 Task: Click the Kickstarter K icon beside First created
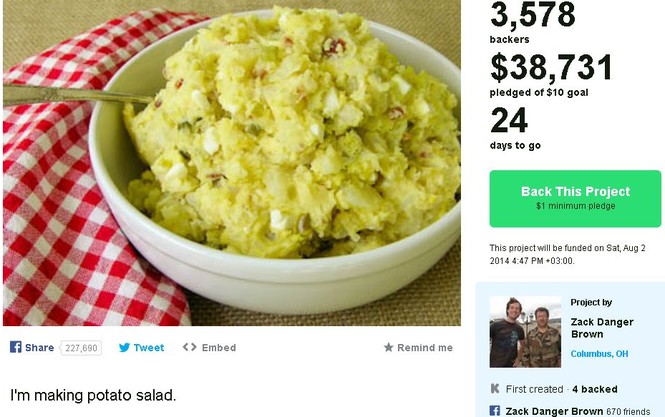[495, 389]
